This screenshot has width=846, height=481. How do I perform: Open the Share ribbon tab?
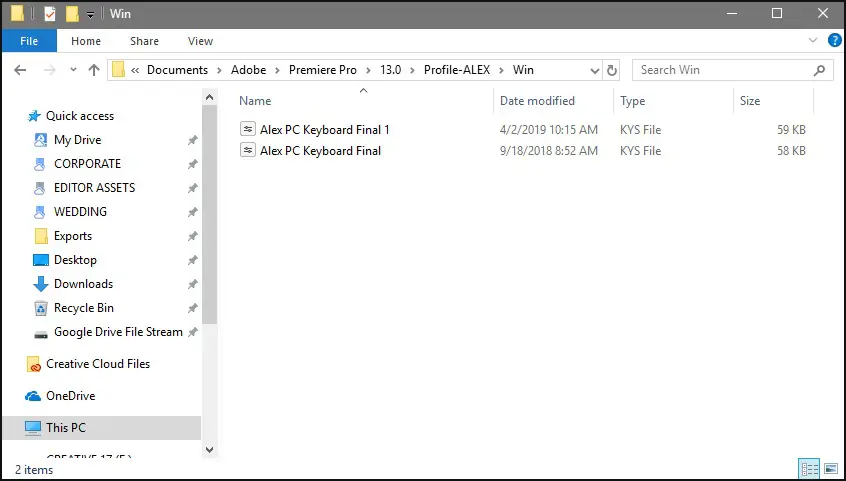click(x=144, y=41)
